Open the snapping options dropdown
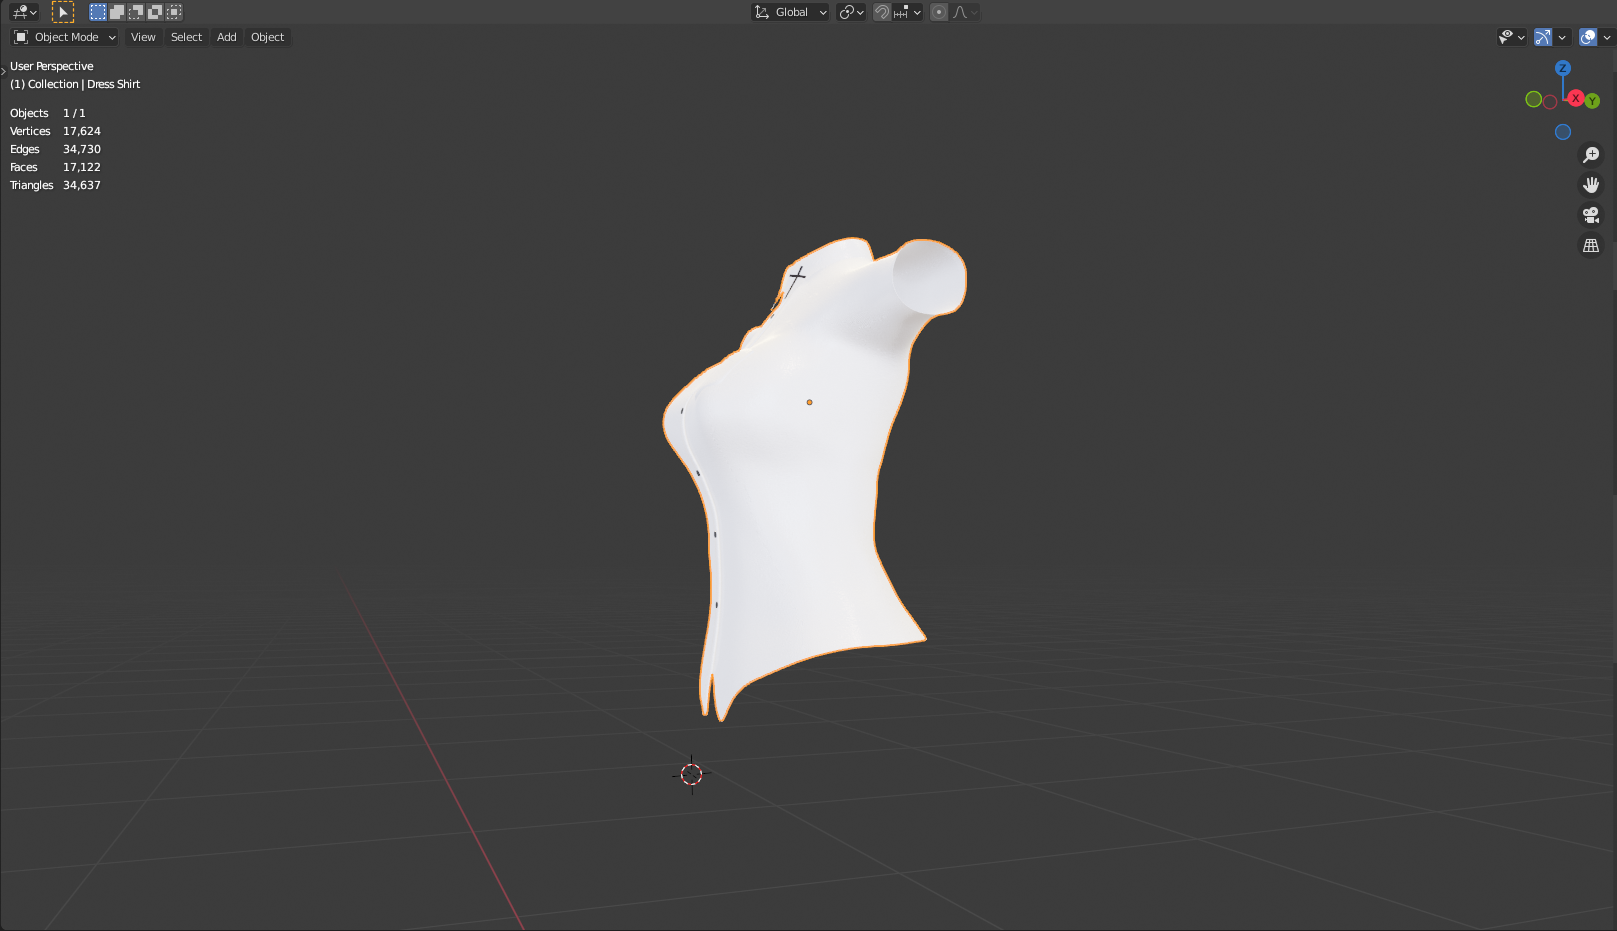The height and width of the screenshot is (931, 1617). click(907, 12)
